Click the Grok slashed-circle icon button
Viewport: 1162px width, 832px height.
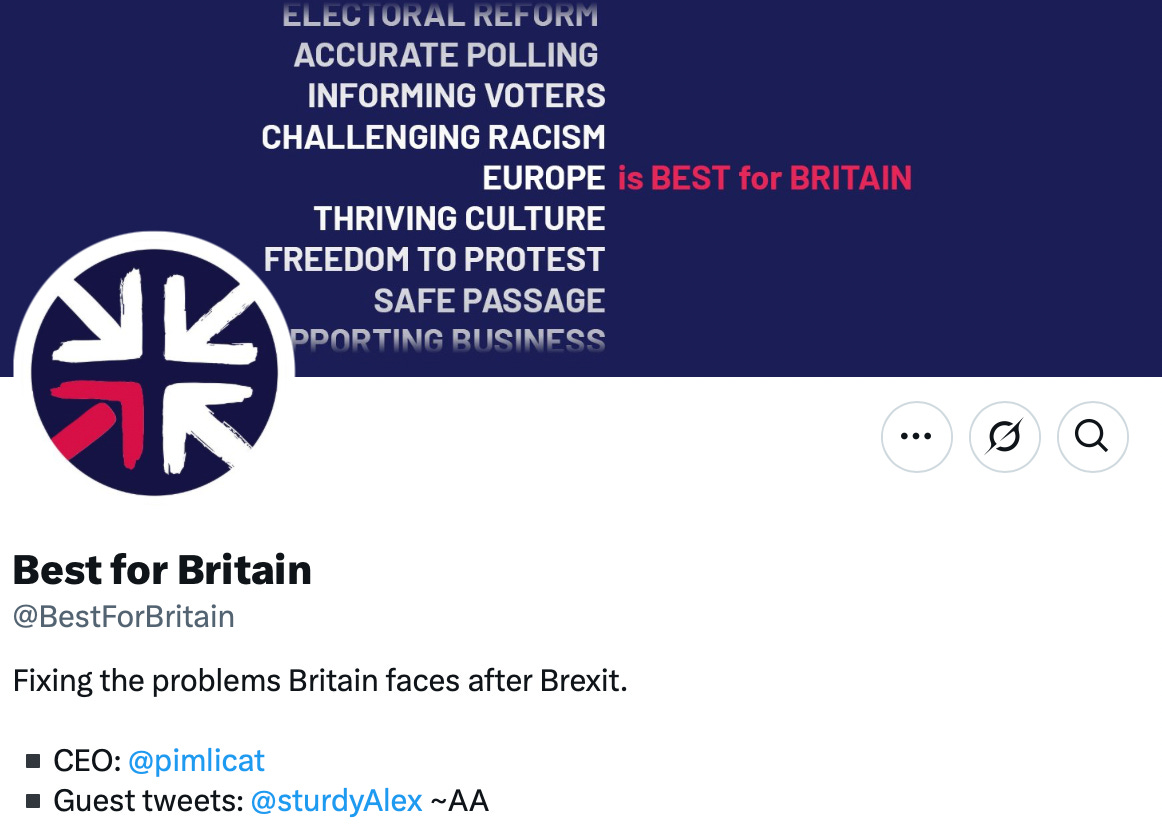(x=1004, y=436)
